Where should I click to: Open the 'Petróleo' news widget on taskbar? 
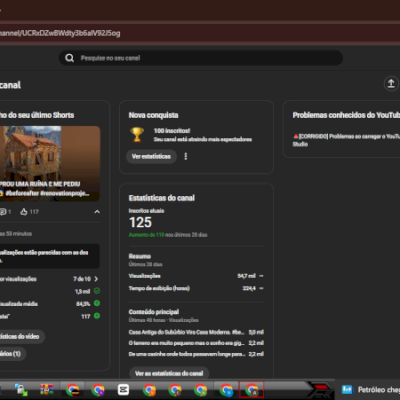pos(371,389)
